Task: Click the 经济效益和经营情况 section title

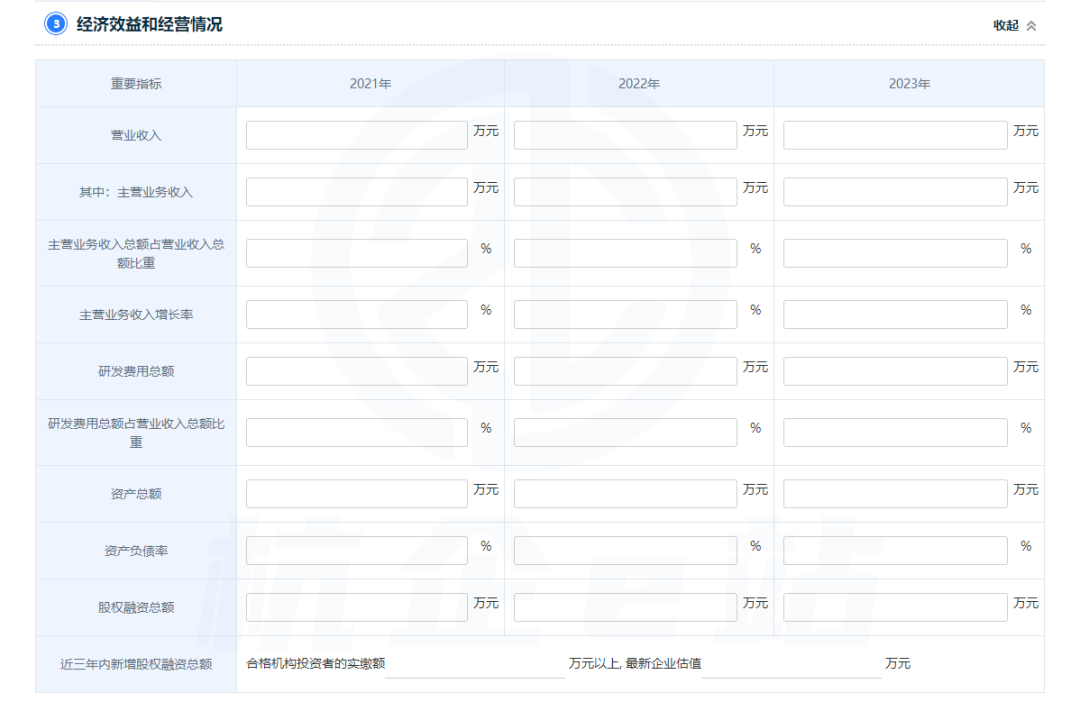Action: 149,25
